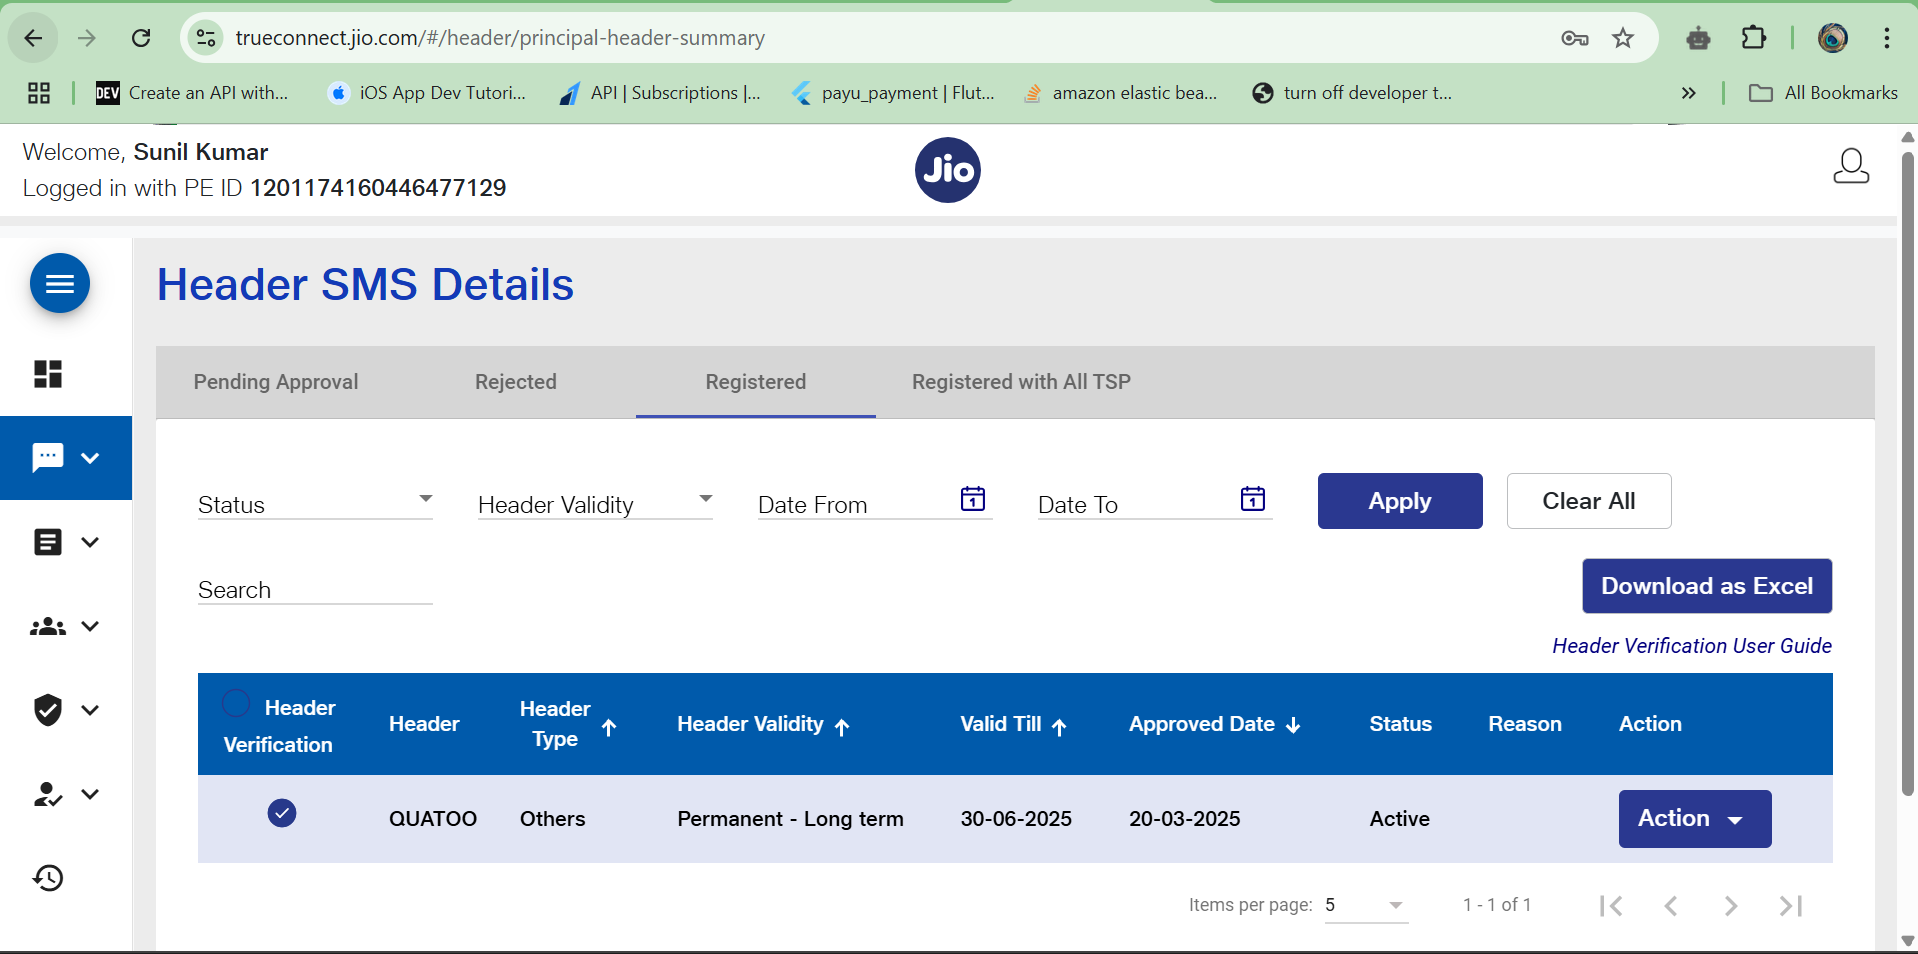Bookmark this page with the star icon

1622,38
